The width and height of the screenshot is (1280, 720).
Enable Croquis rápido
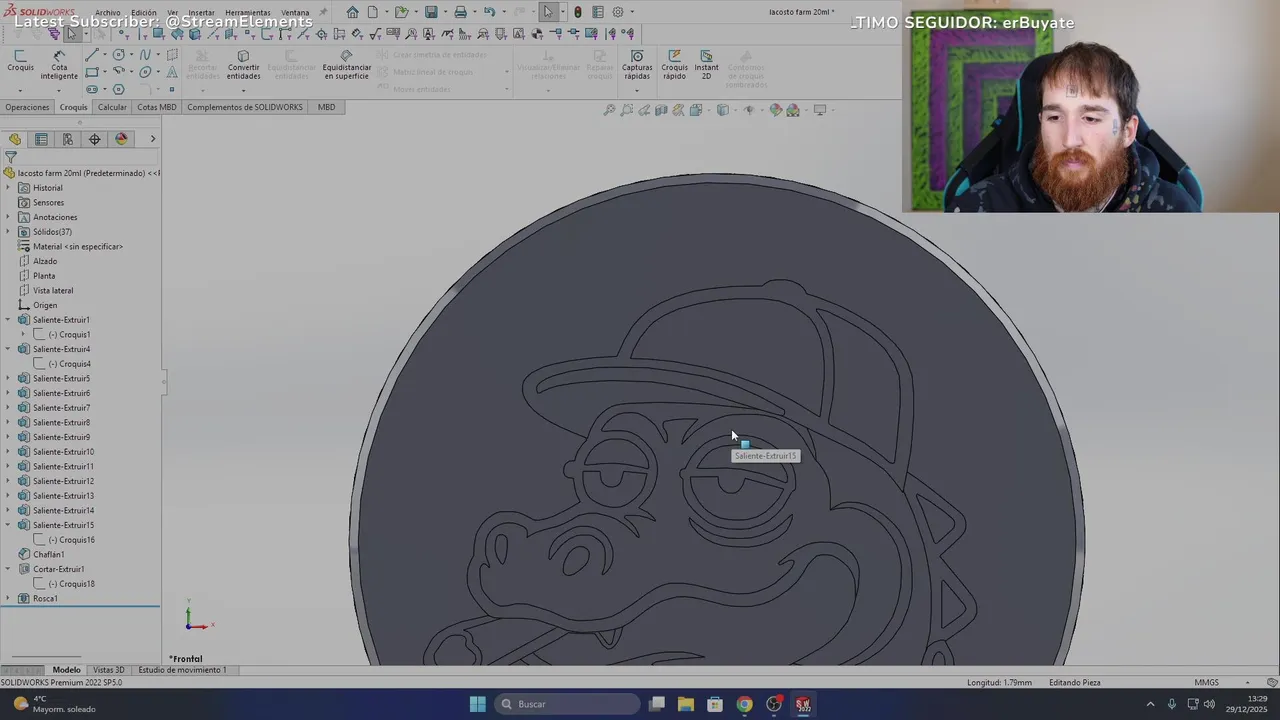pos(674,65)
